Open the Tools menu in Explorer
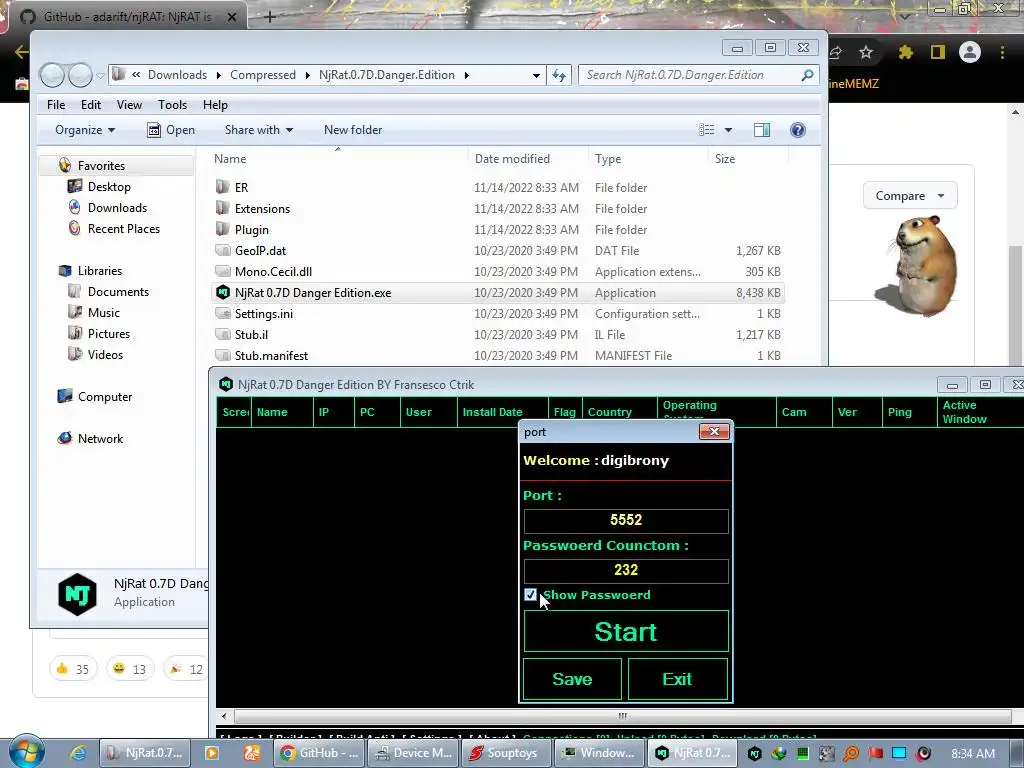Viewport: 1024px width, 768px height. coord(172,104)
